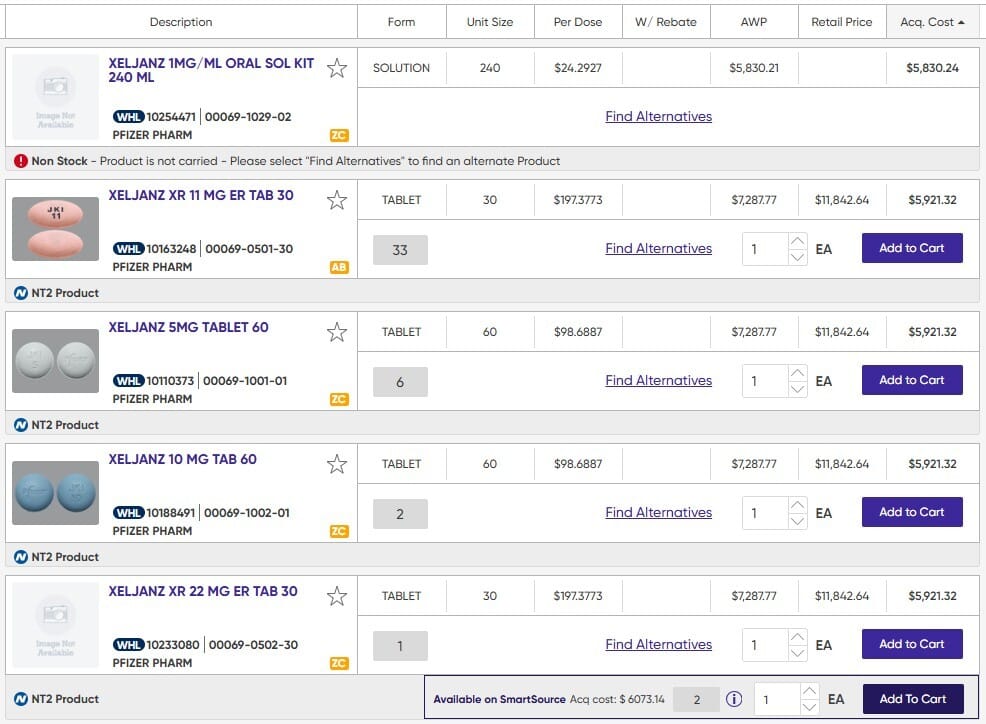Increase quantity for XELJANZ XR 11 MG
986x724 pixels.
797,241
